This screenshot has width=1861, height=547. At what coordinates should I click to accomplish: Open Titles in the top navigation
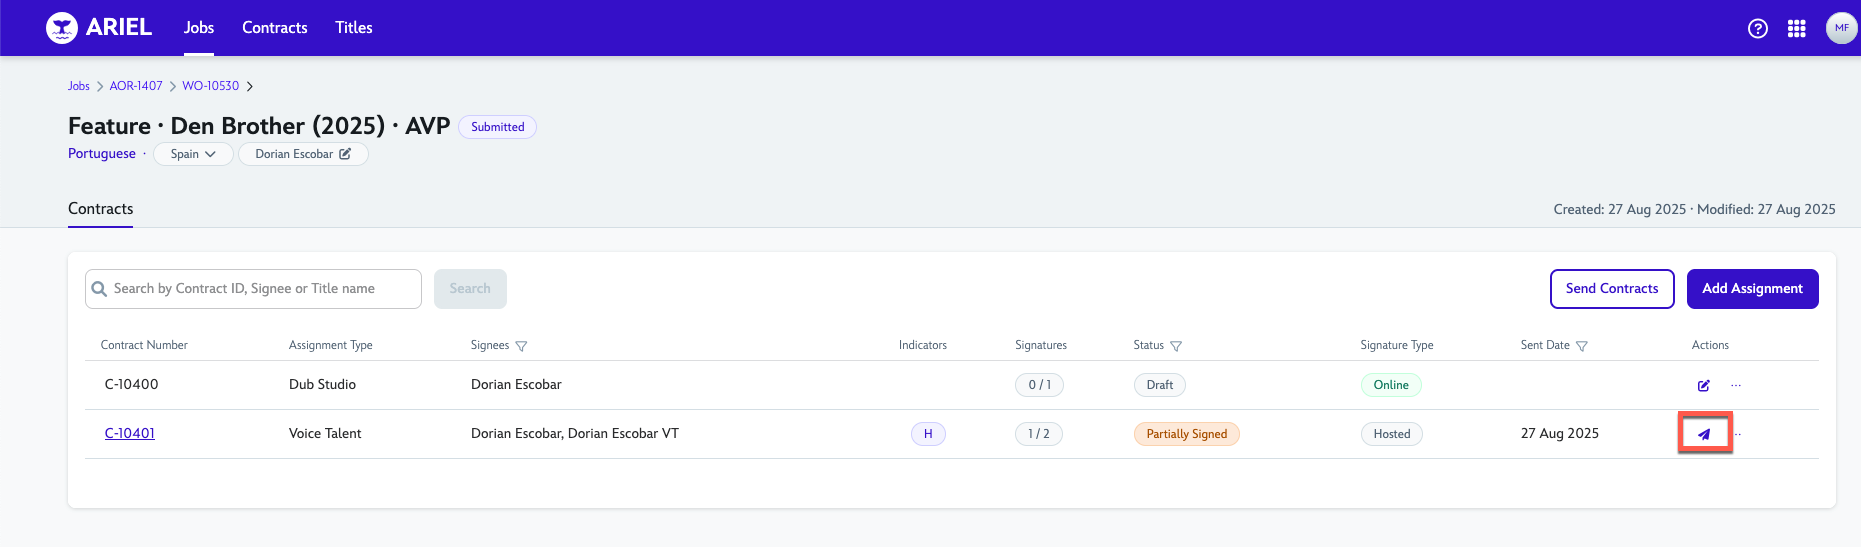[353, 28]
